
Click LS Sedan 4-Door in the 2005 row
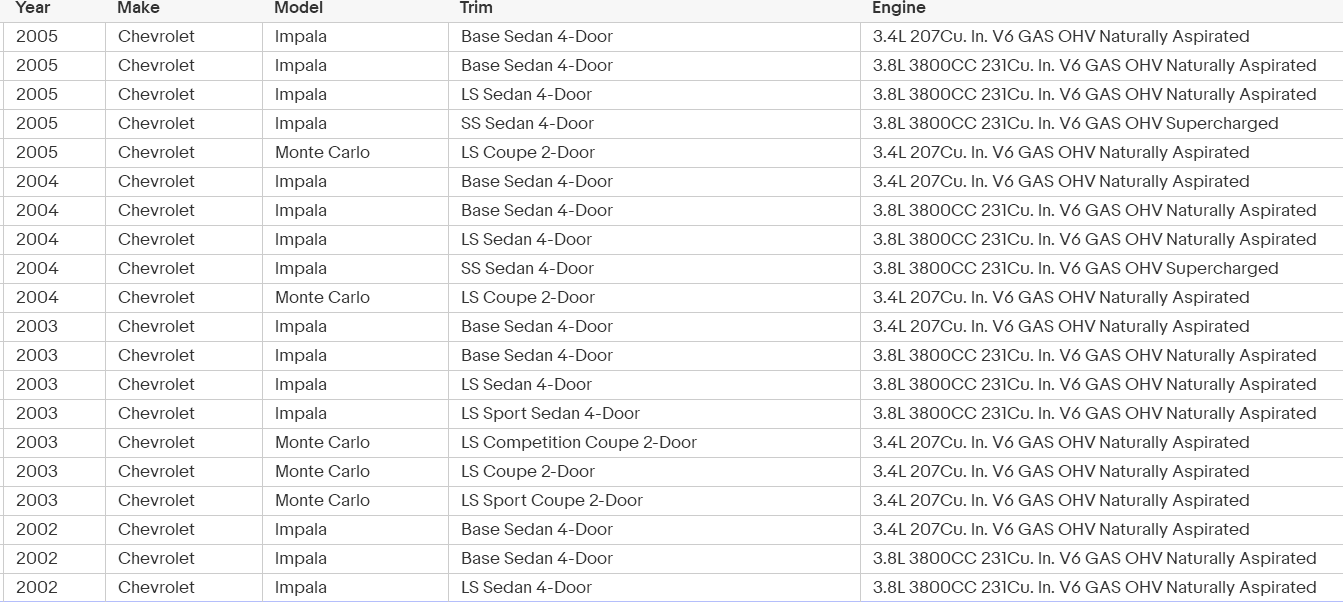coord(654,94)
